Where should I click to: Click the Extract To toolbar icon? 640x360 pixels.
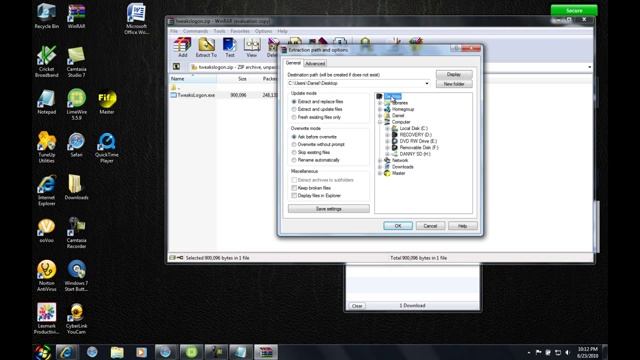[x=206, y=47]
